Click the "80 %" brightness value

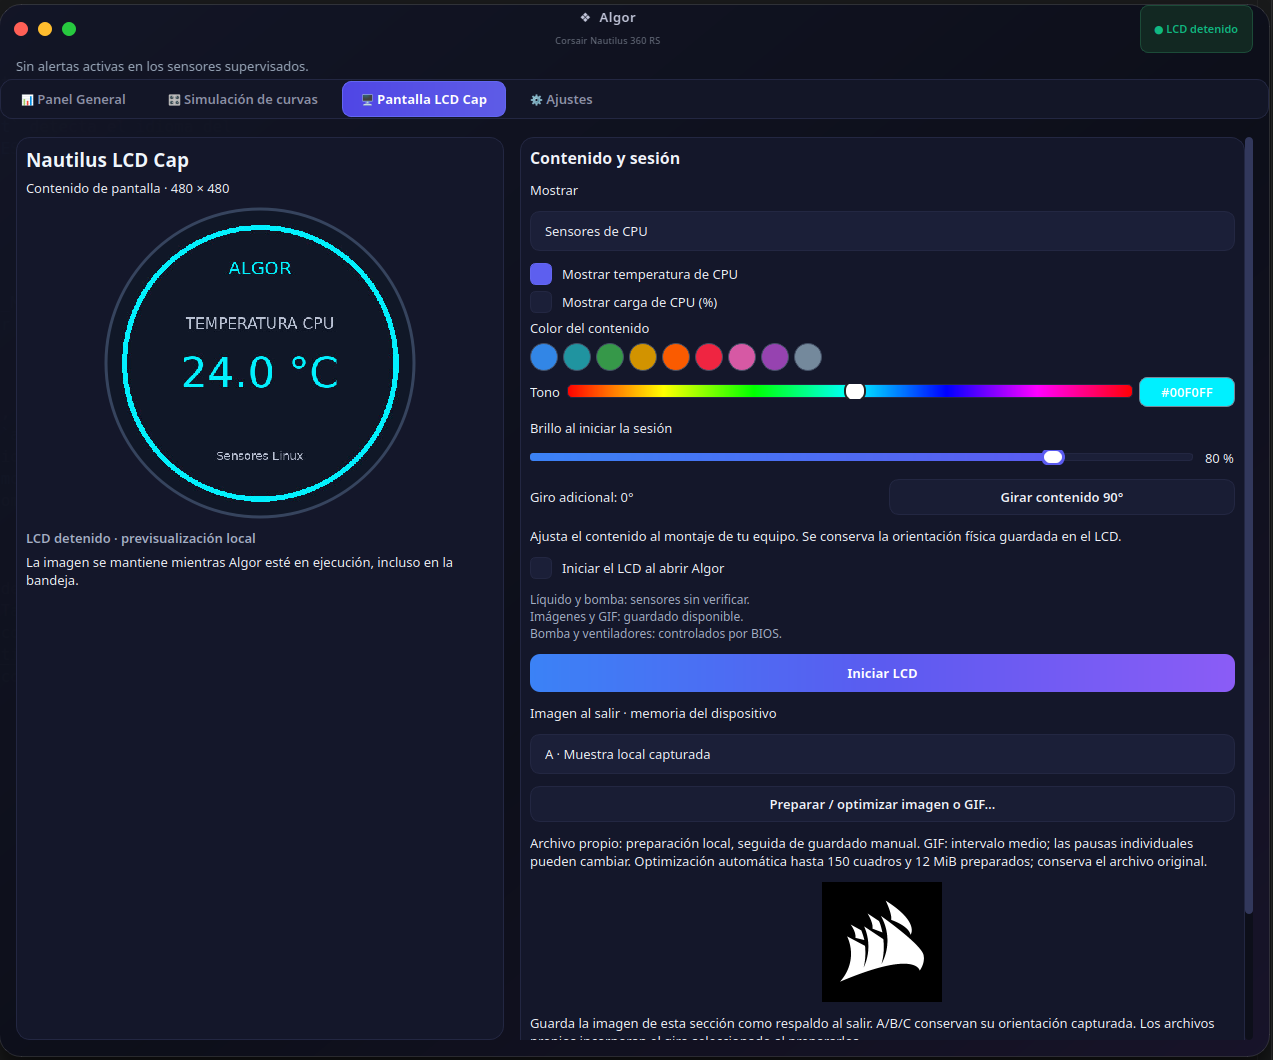click(1219, 458)
